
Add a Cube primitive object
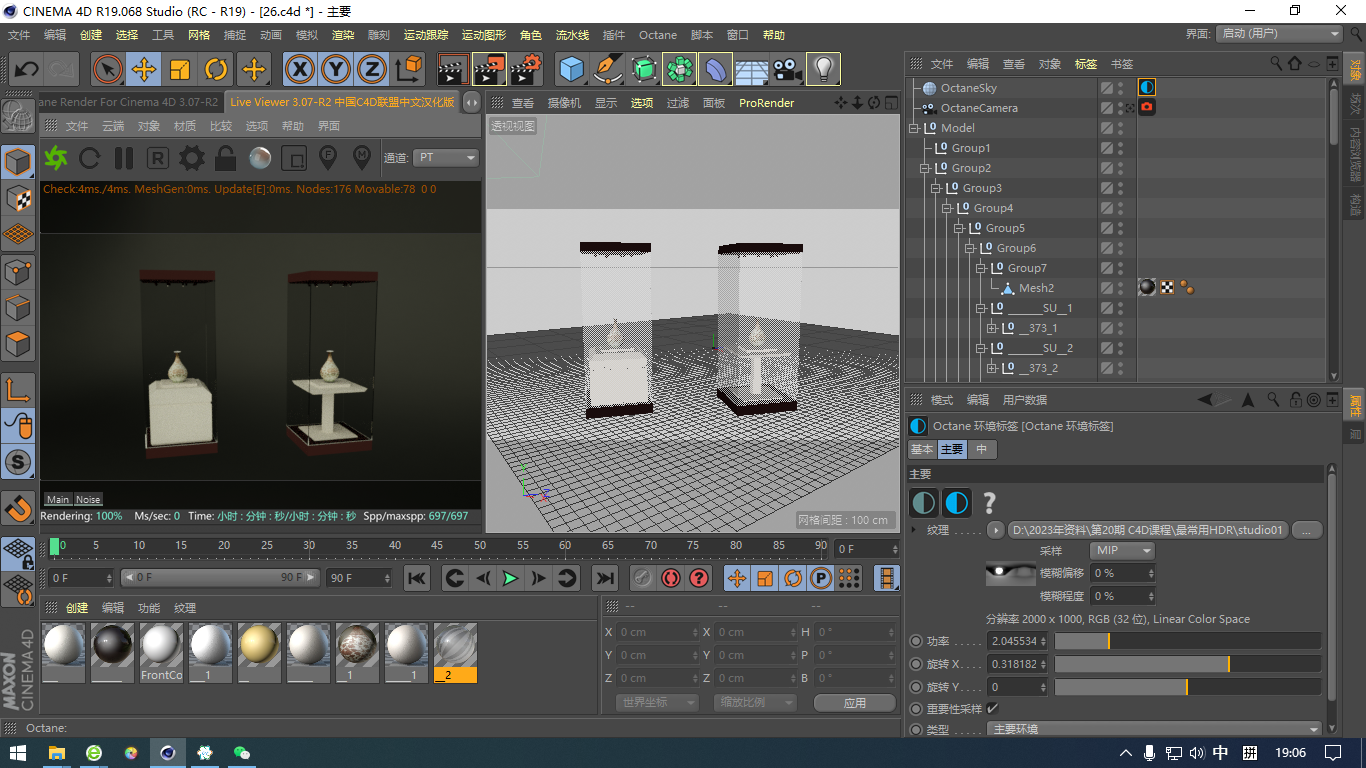[571, 69]
